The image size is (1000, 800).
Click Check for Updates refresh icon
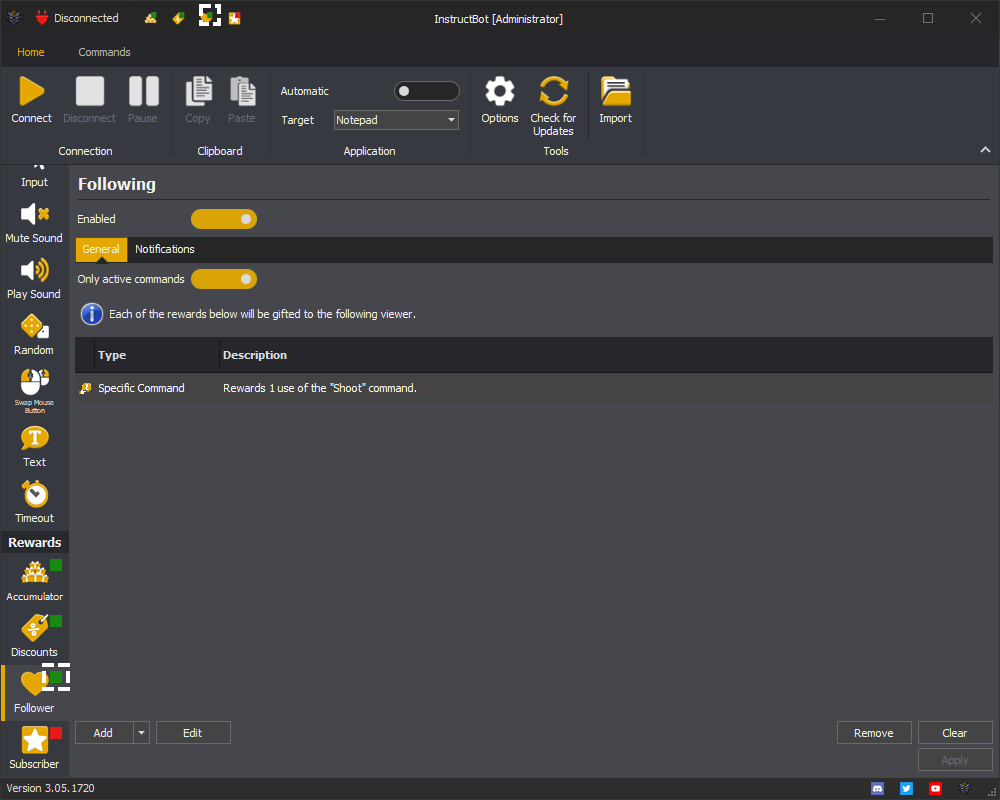554,91
